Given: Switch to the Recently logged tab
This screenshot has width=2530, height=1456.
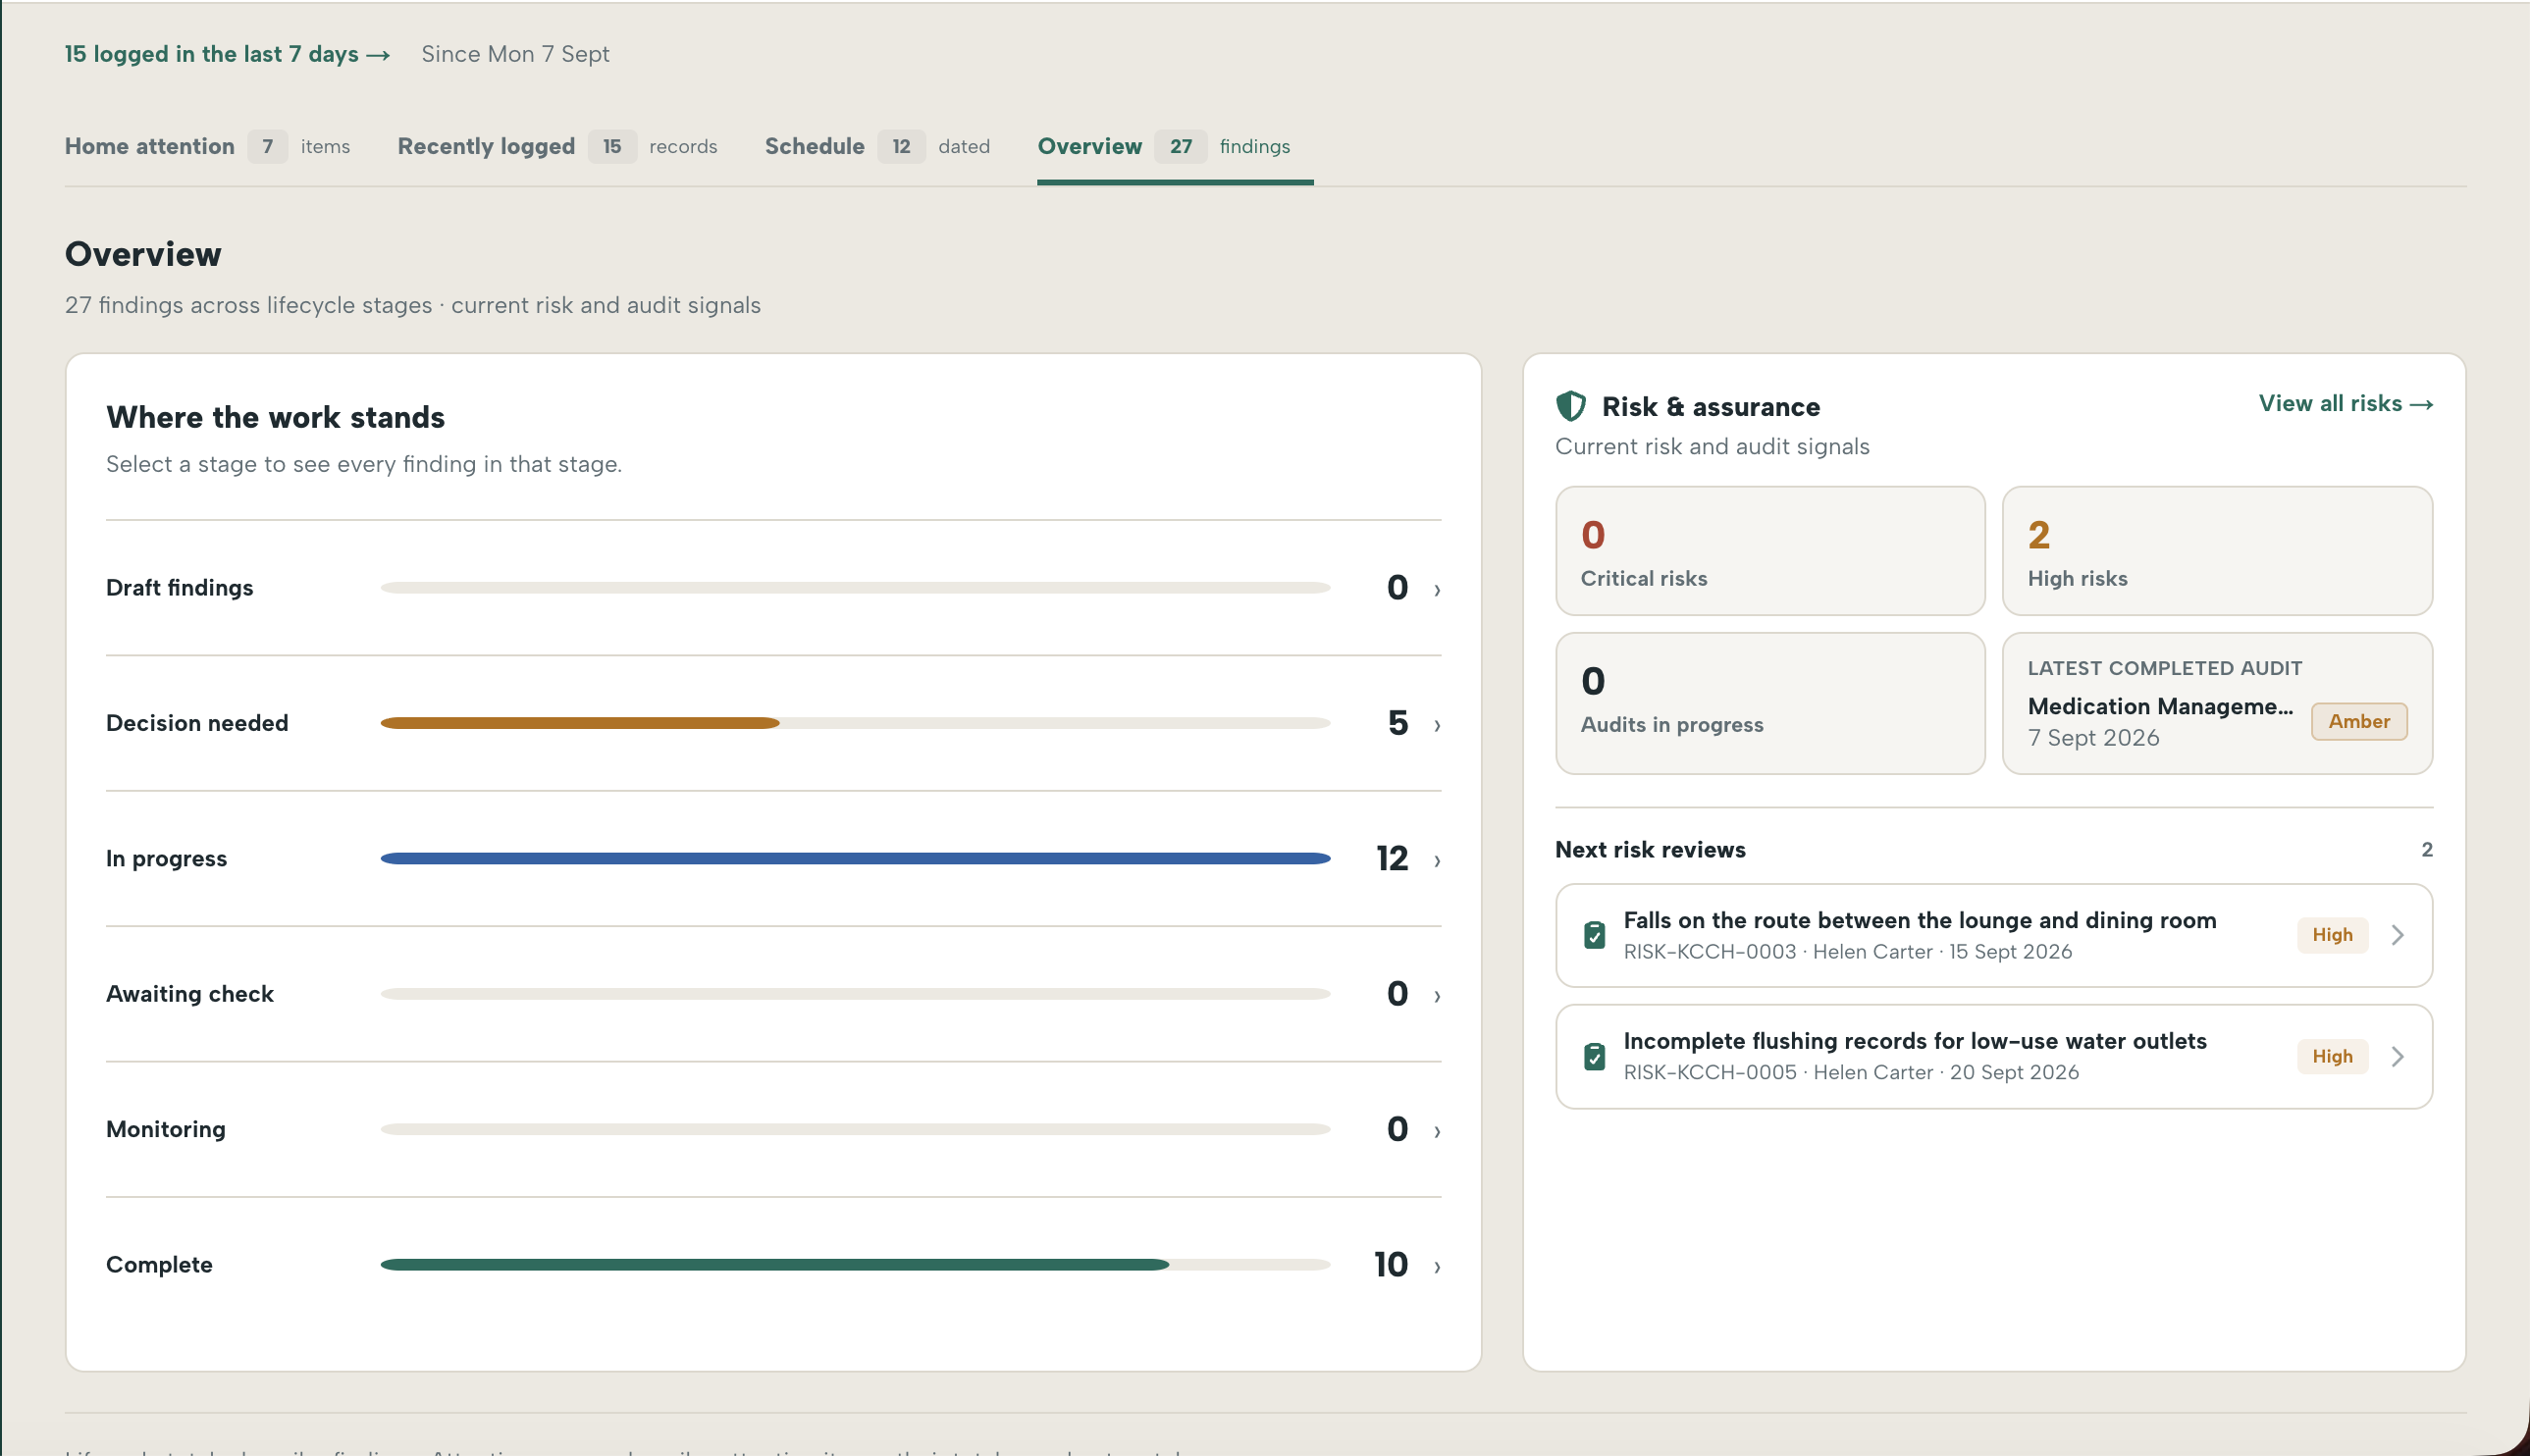Looking at the screenshot, I should coord(557,146).
